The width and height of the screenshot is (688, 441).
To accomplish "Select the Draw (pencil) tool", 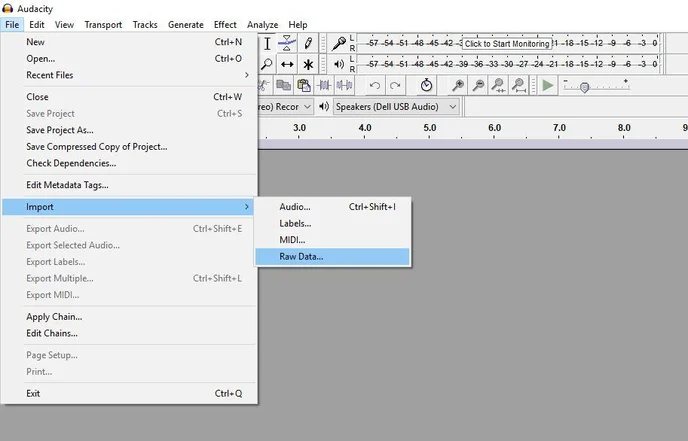I will click(308, 43).
